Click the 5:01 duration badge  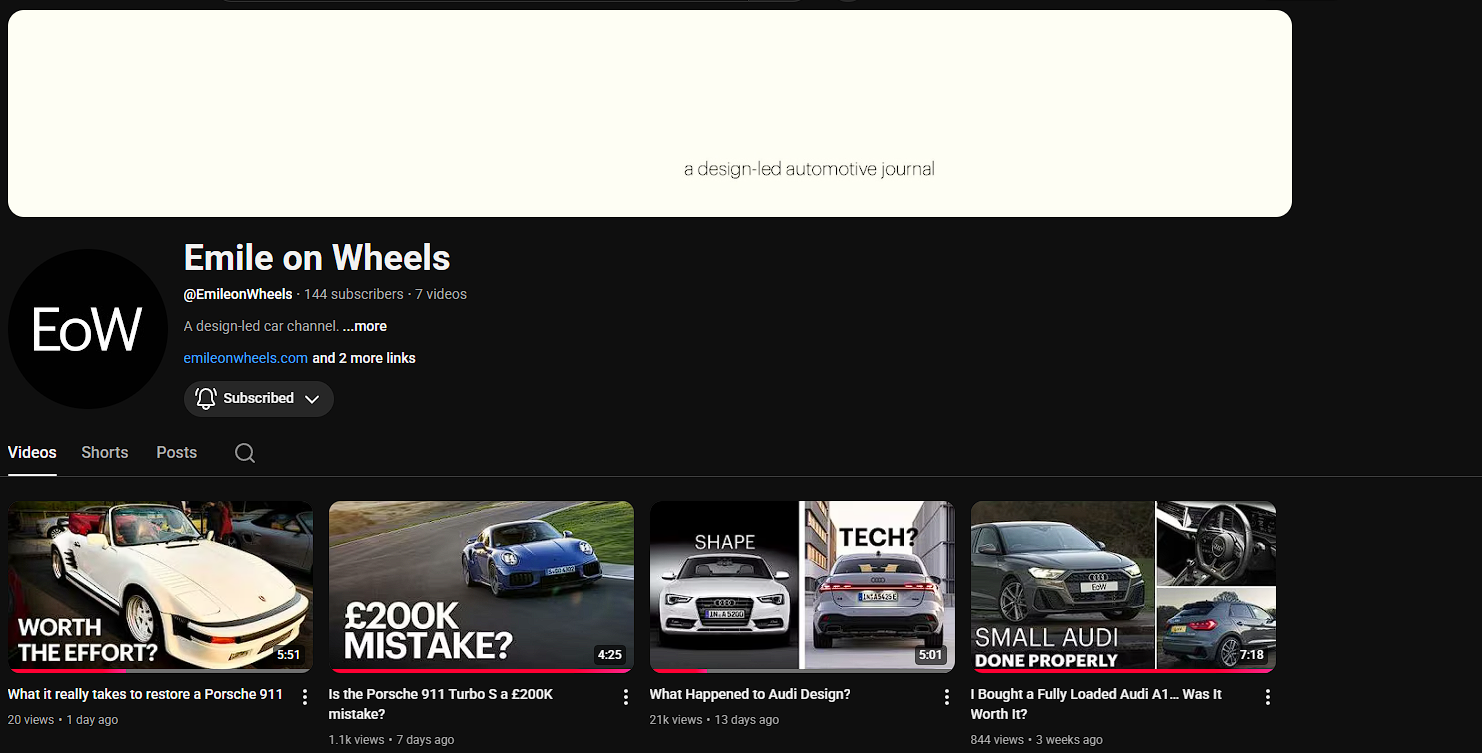tap(931, 655)
